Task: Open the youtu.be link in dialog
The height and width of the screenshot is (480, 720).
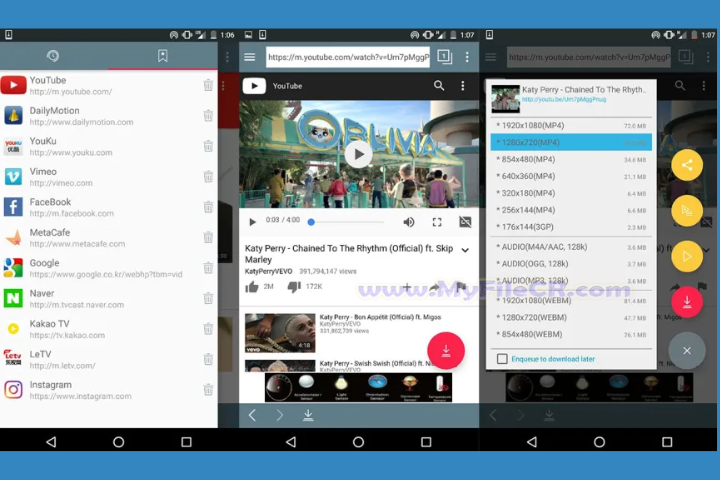Action: (x=564, y=99)
